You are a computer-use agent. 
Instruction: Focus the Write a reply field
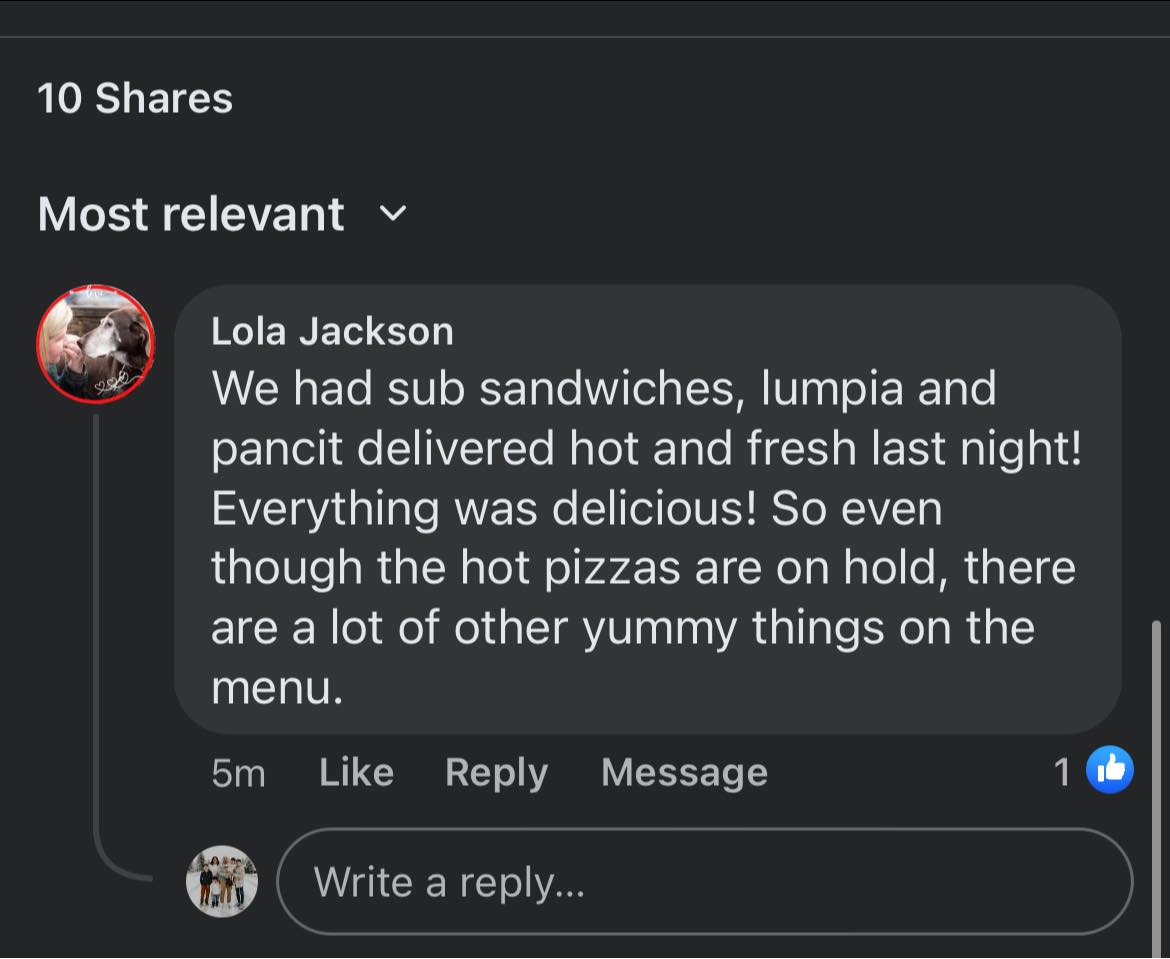pos(704,881)
